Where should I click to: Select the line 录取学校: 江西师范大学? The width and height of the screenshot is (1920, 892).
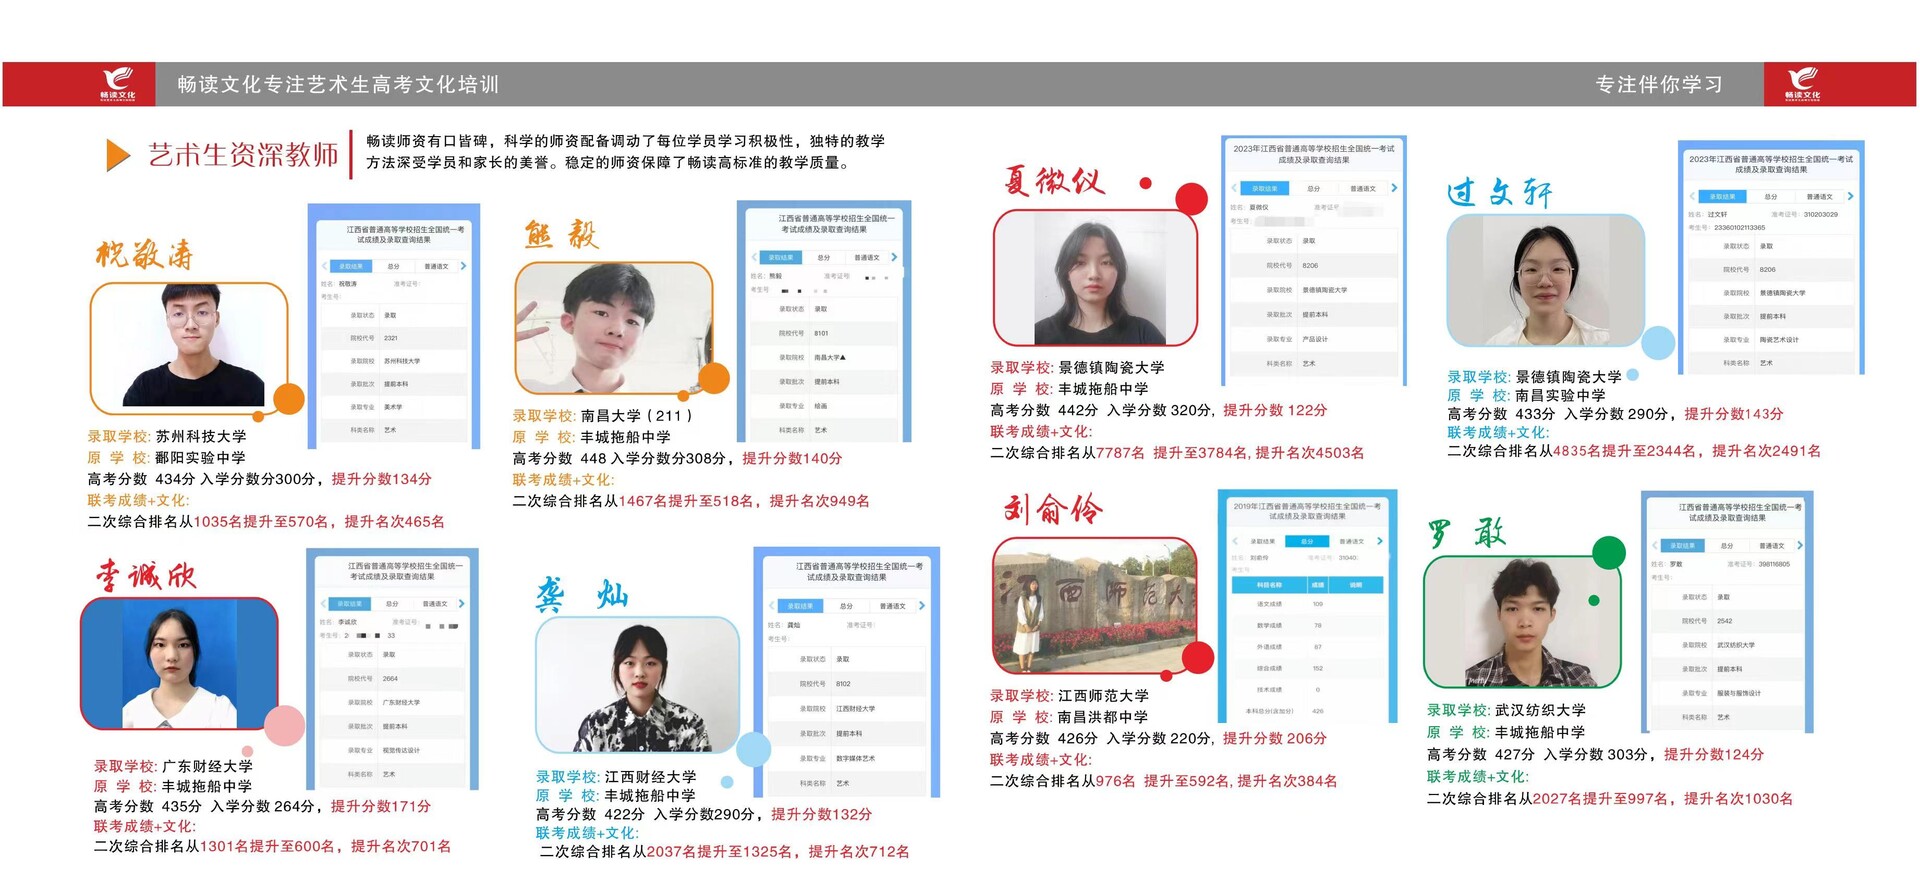(x=1069, y=695)
